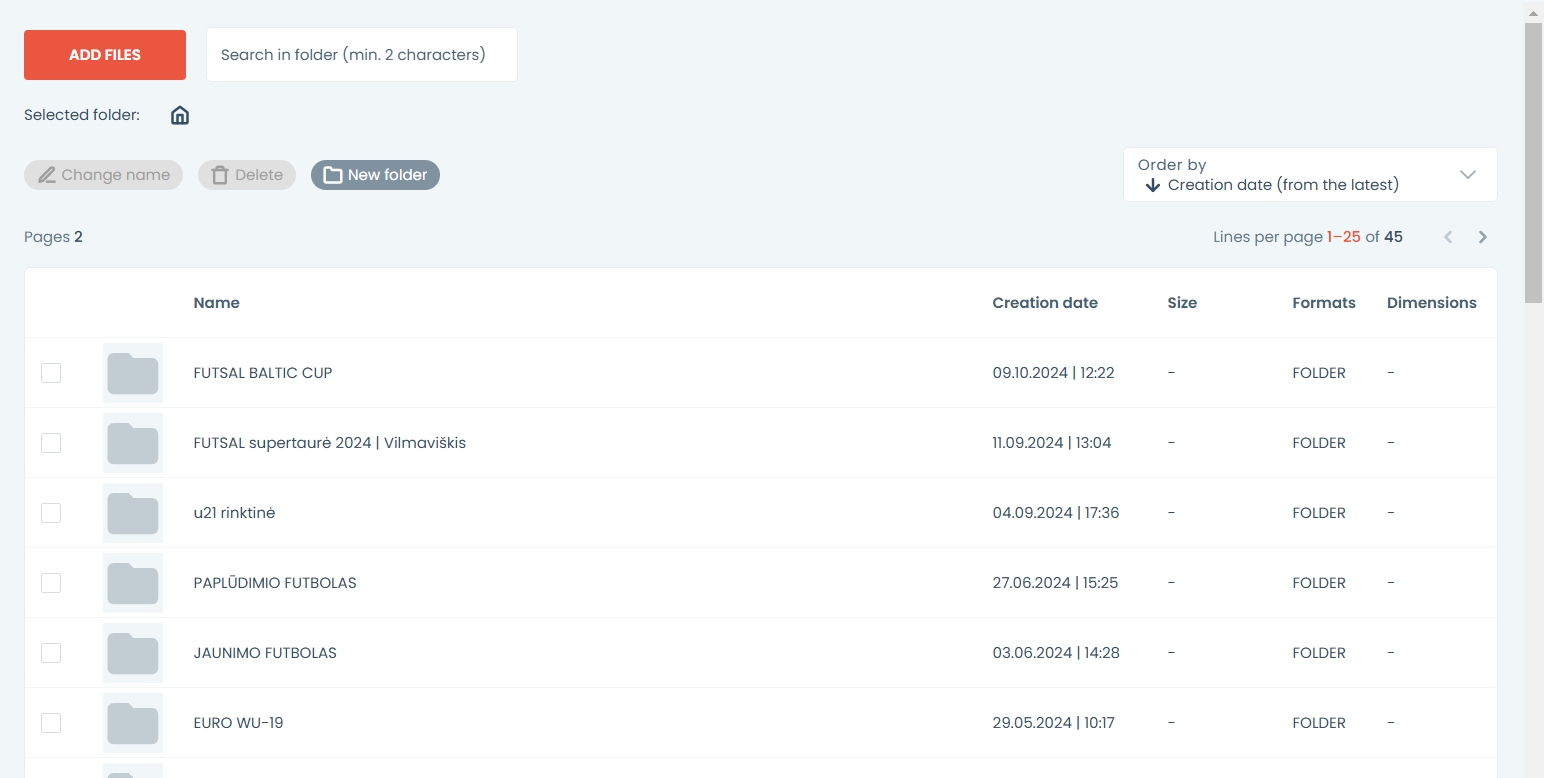Screen dimensions: 1544x778
Task: Click the vertical scrollbar thumb
Action: pos(1533,160)
